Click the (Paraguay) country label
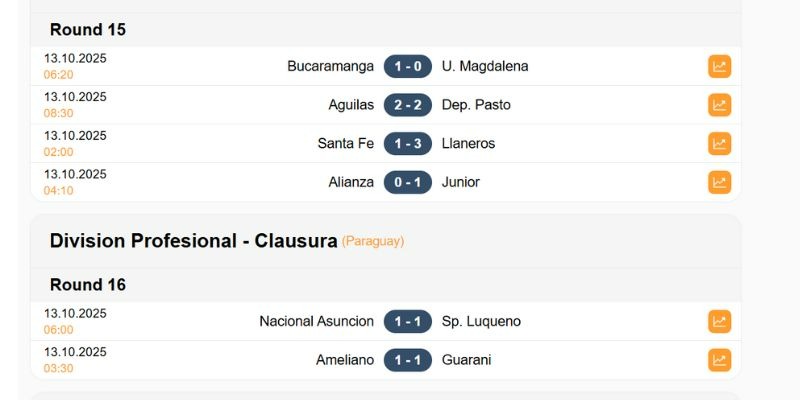 [373, 242]
